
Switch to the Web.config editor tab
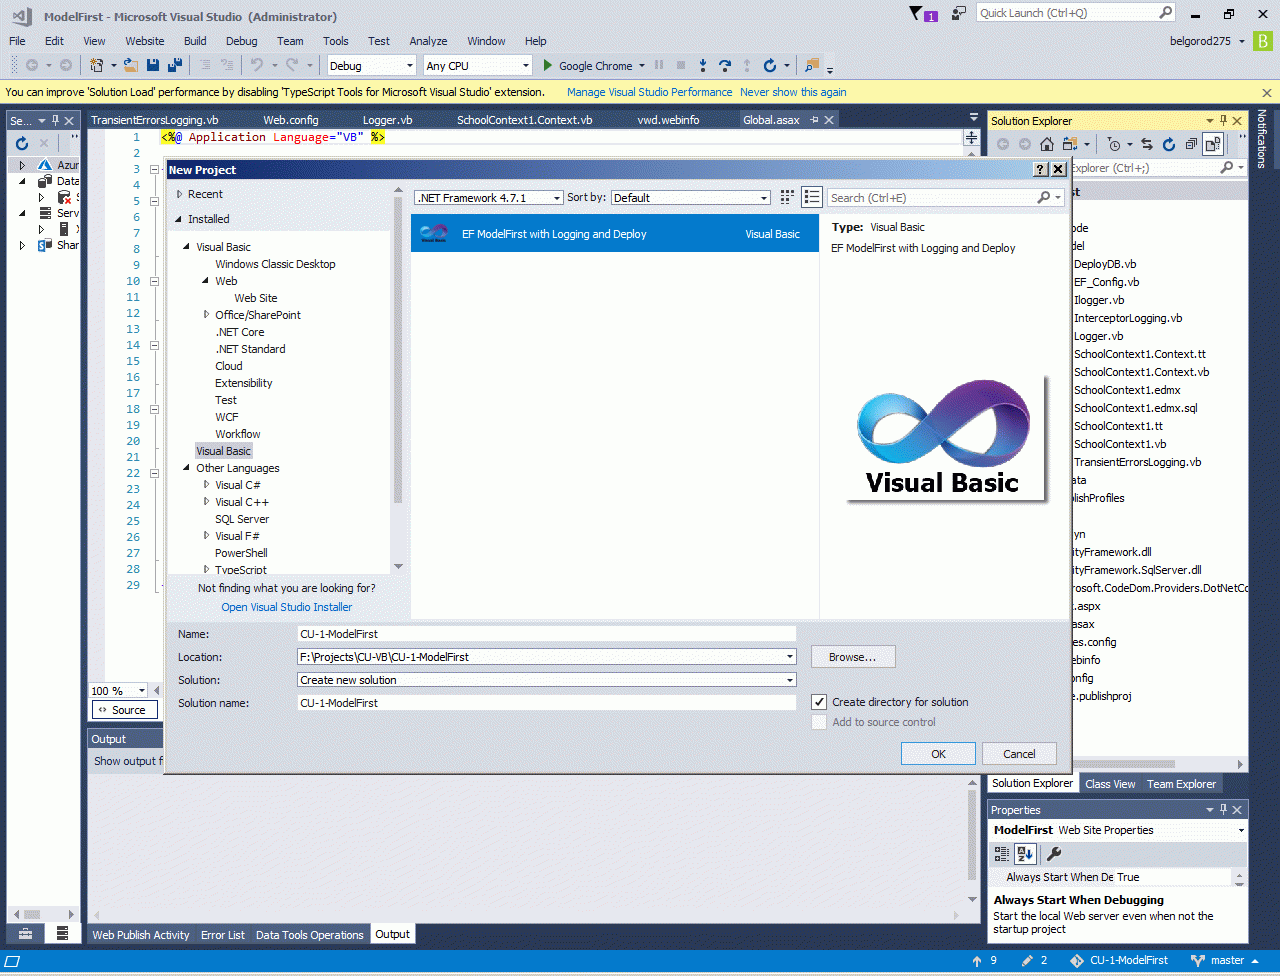[291, 120]
